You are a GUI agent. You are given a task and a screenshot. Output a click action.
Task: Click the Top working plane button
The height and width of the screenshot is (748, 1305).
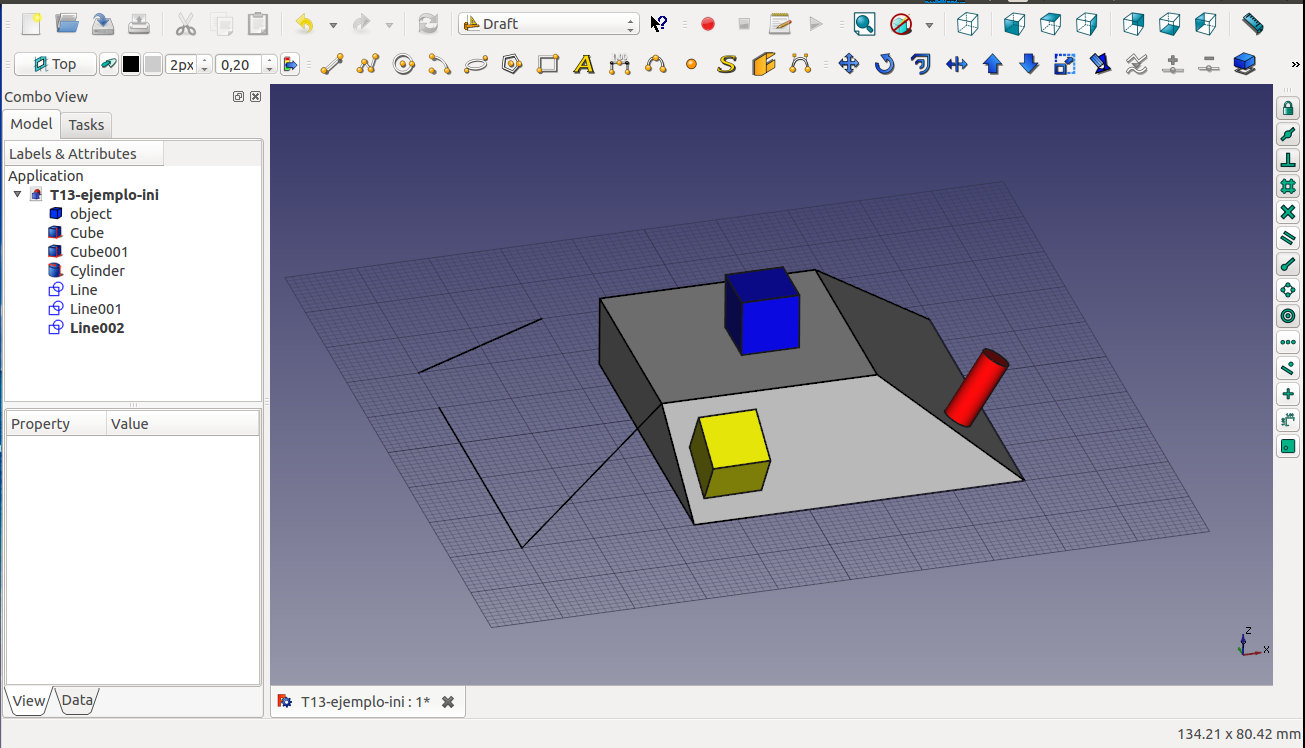tap(55, 65)
